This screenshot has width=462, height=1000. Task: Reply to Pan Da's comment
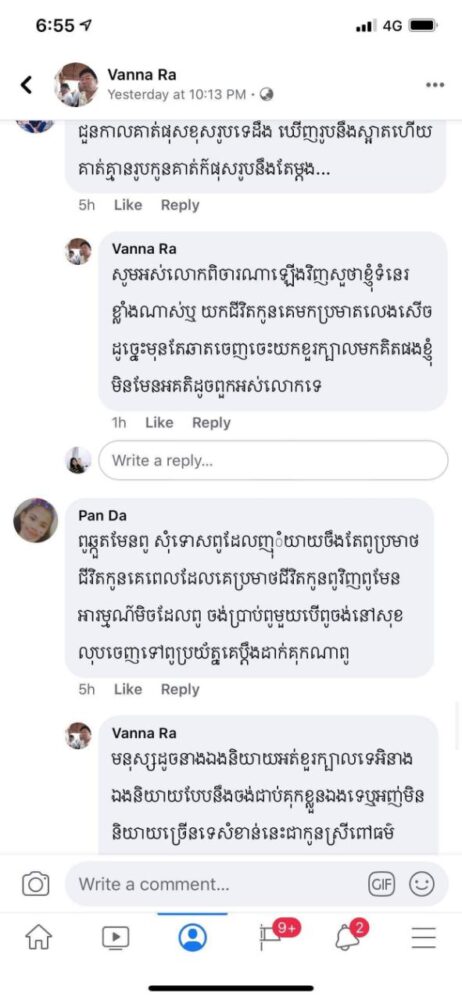[180, 689]
